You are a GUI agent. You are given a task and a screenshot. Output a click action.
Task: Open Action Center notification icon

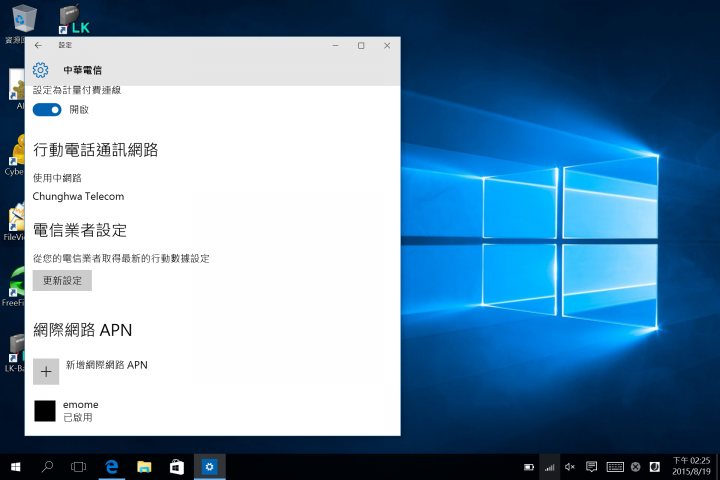pyautogui.click(x=591, y=467)
